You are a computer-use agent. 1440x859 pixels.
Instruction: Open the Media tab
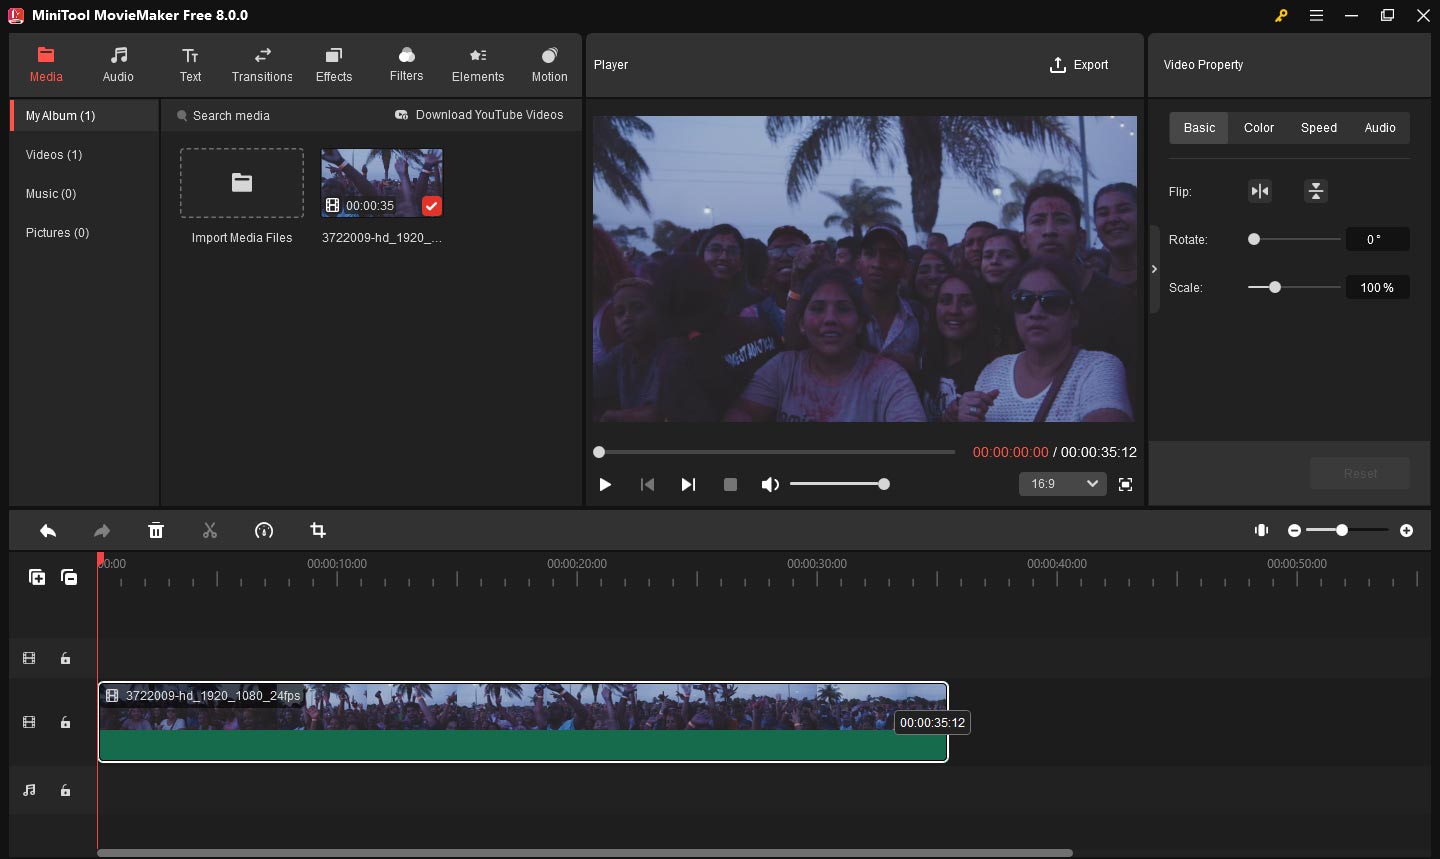click(46, 65)
